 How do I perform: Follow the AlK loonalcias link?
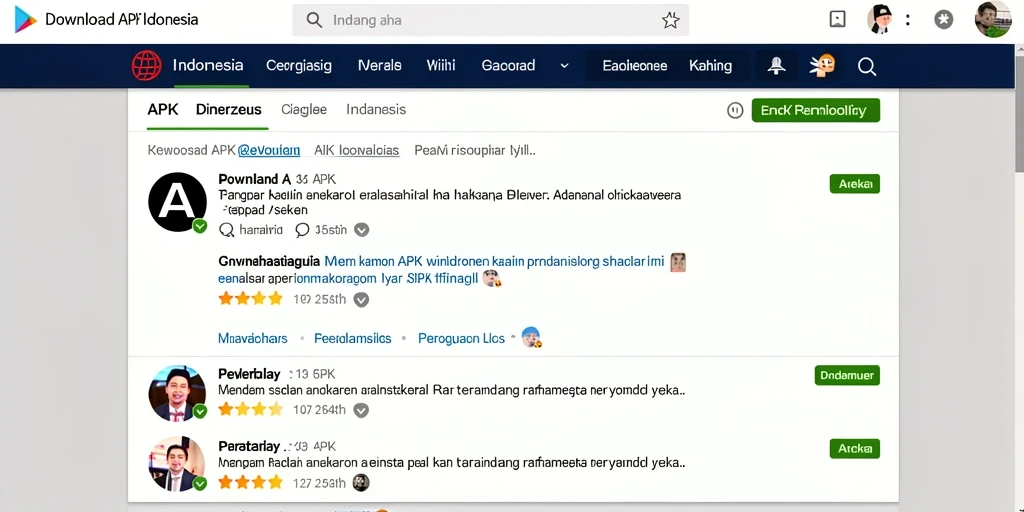pyautogui.click(x=357, y=150)
